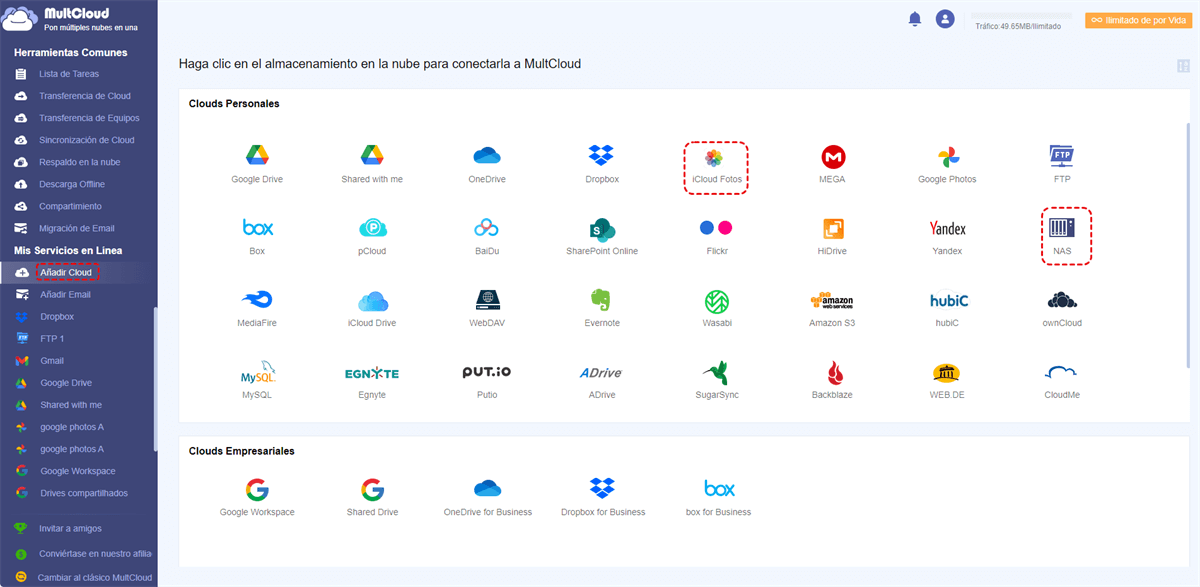Select WEB.DE cloud
1200x587 pixels.
[947, 381]
